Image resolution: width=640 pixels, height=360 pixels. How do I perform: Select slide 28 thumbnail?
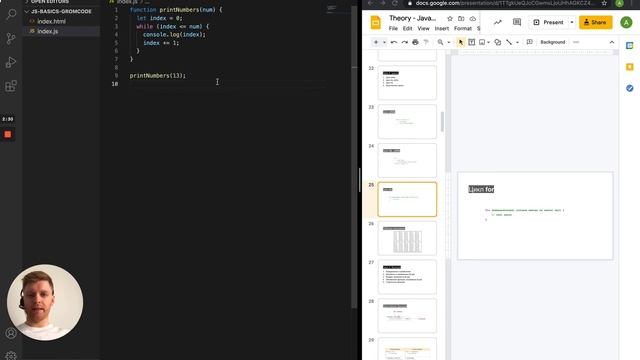click(407, 316)
